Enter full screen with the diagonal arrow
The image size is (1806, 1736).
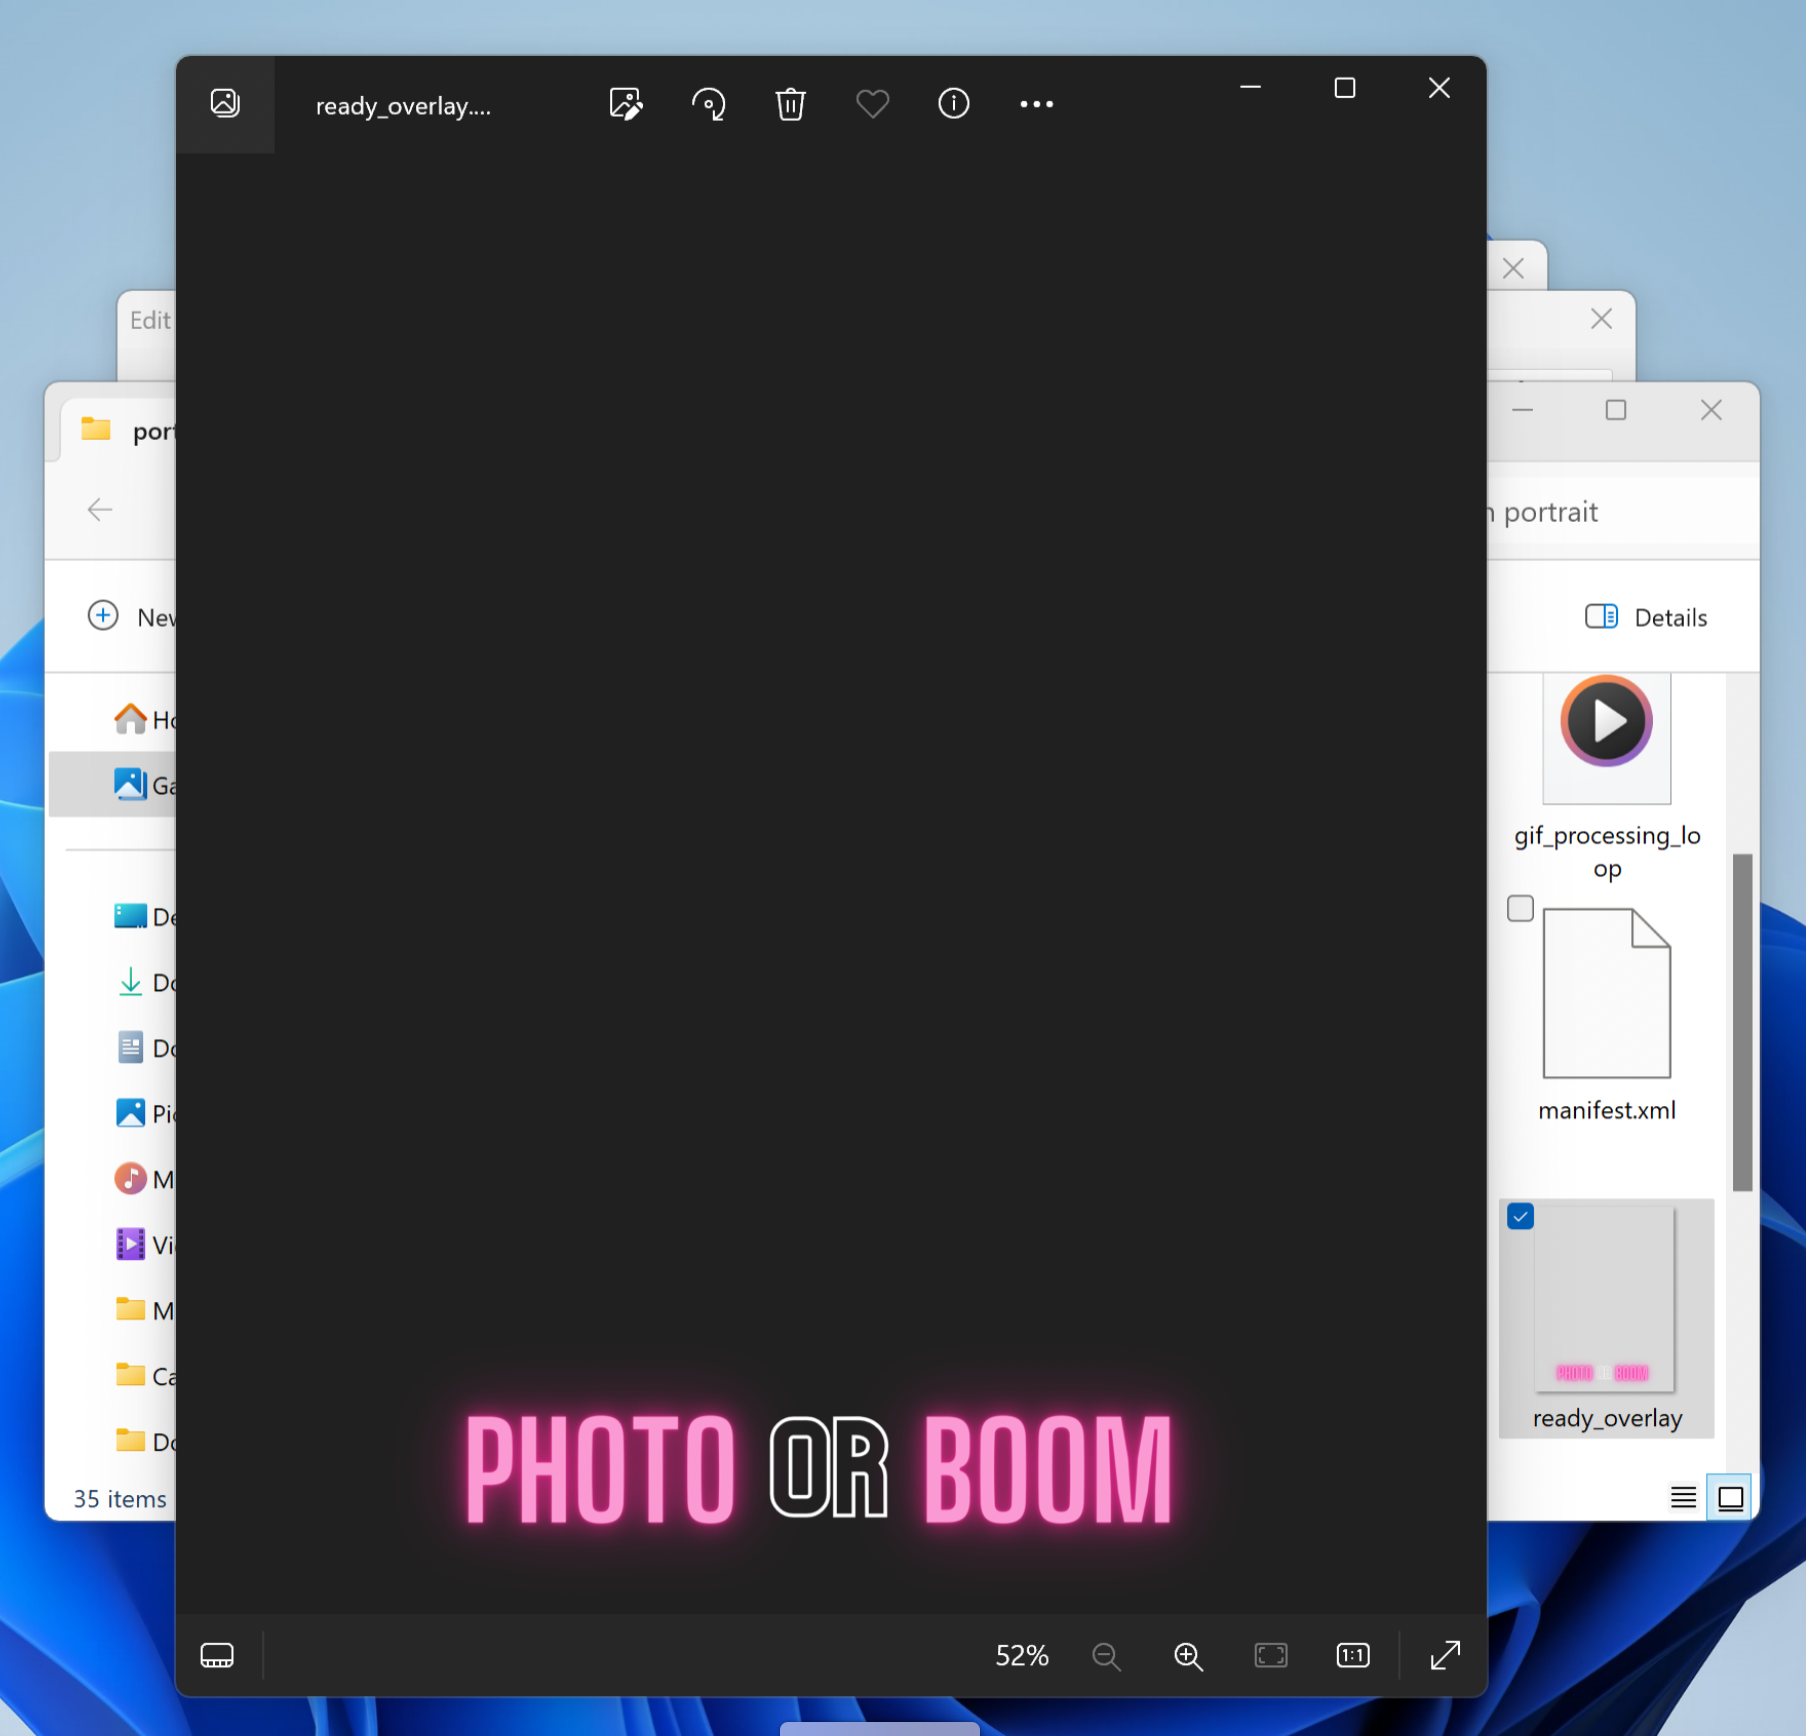[x=1445, y=1656]
